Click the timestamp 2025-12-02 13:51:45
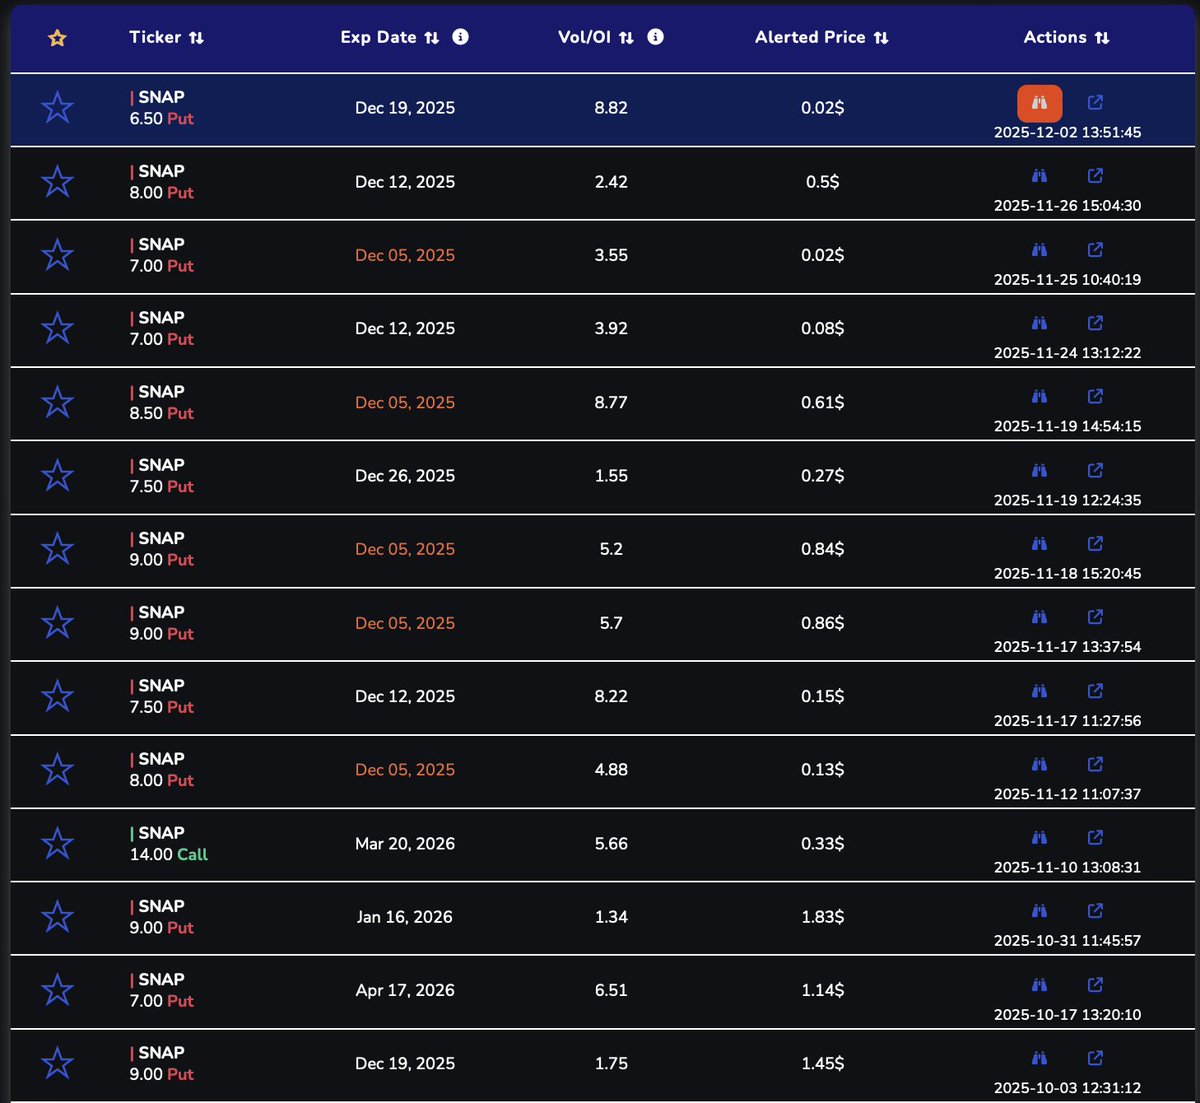 1067,132
